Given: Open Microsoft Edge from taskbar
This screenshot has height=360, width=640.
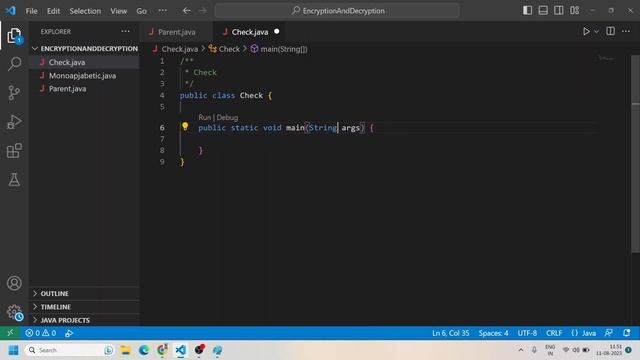Looking at the screenshot, I should click(144, 350).
